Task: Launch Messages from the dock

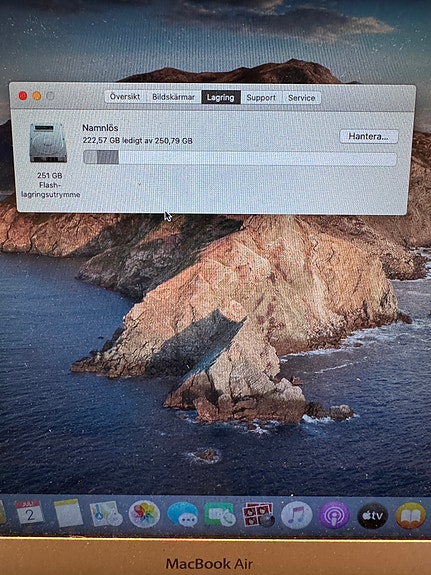Action: point(183,514)
